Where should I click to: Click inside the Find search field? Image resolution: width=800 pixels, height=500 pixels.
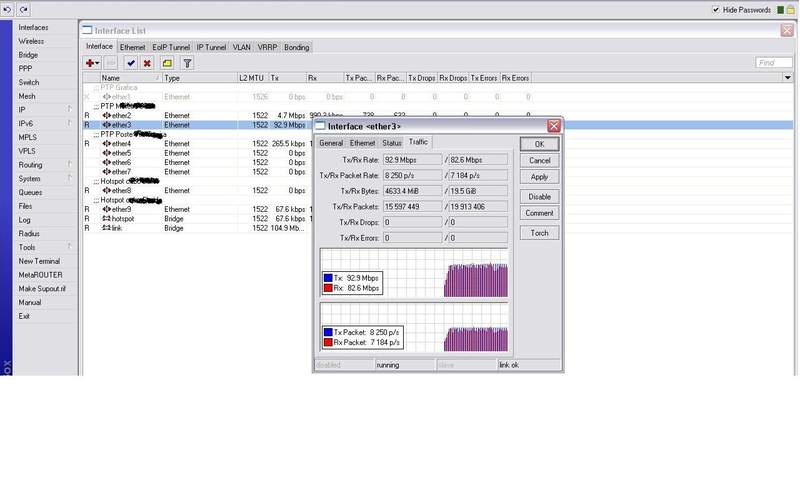point(773,62)
